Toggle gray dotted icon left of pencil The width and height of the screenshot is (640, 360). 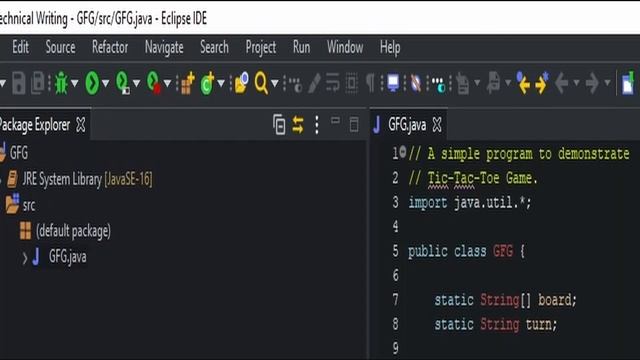[x=295, y=84]
